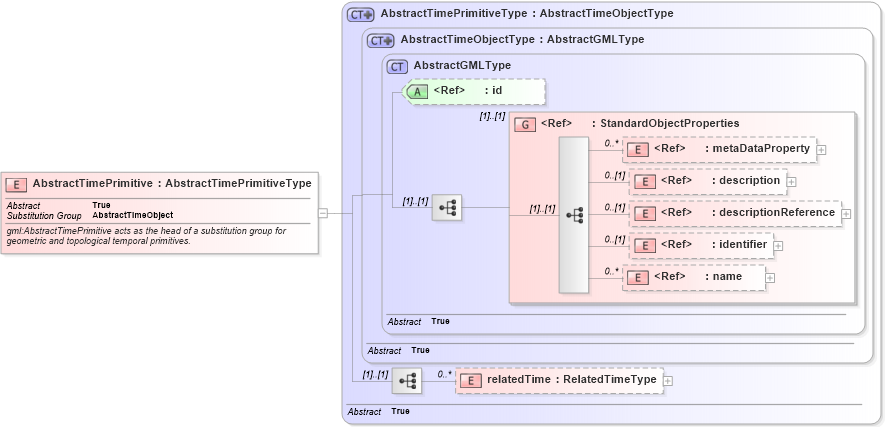This screenshot has width=886, height=427.
Task: Click the E icon of descriptionReference
Action: click(x=645, y=214)
